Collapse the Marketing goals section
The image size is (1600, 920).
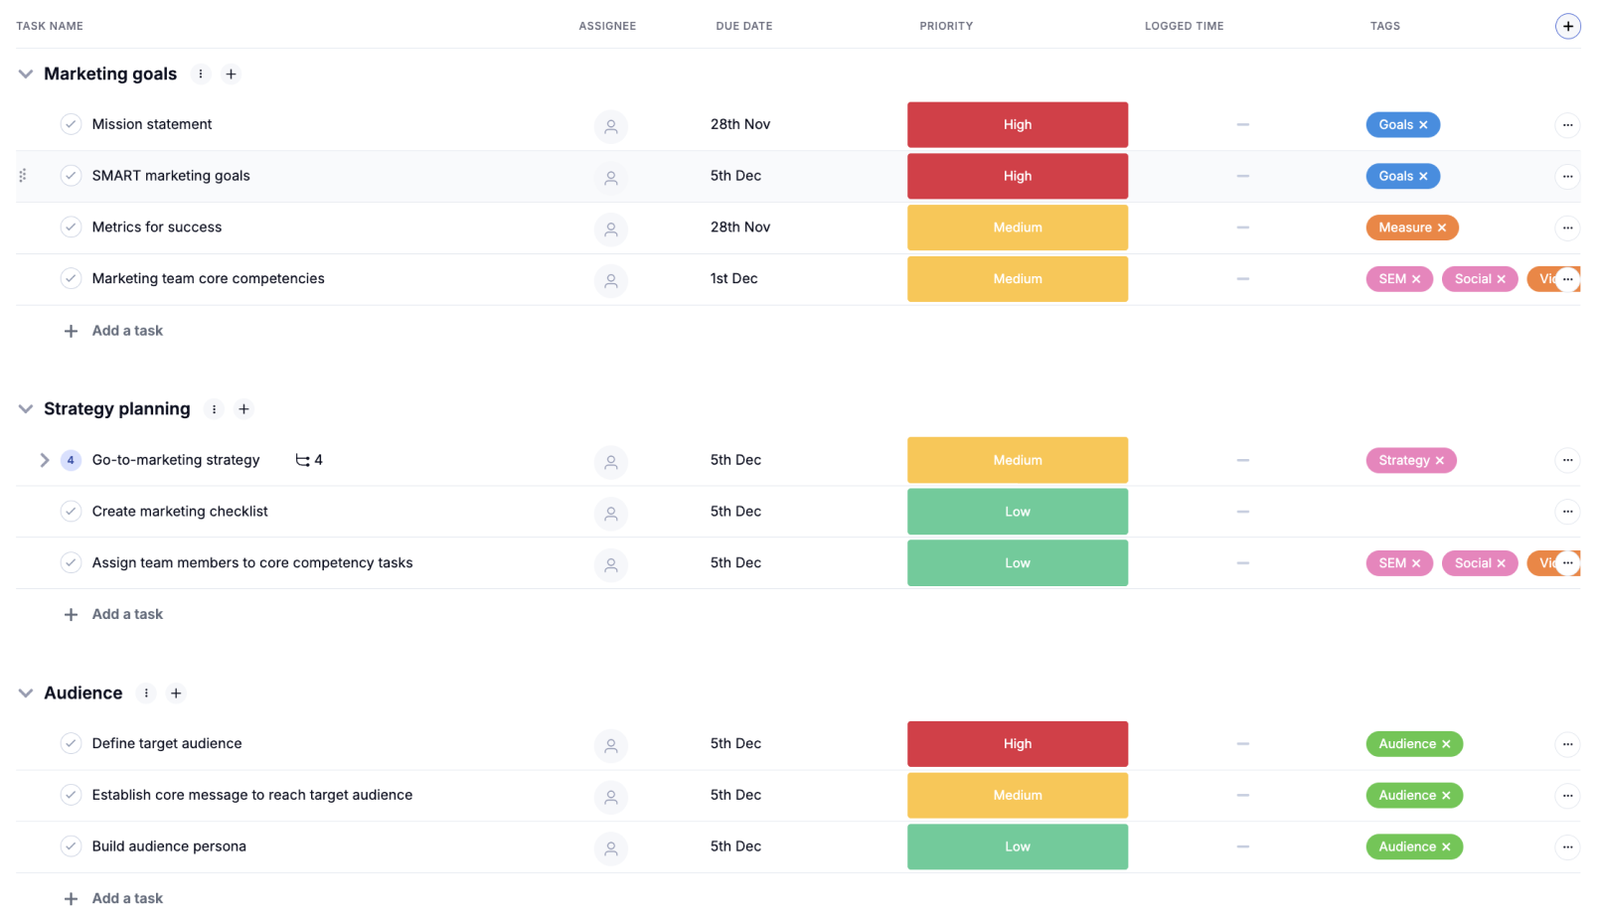[26, 74]
